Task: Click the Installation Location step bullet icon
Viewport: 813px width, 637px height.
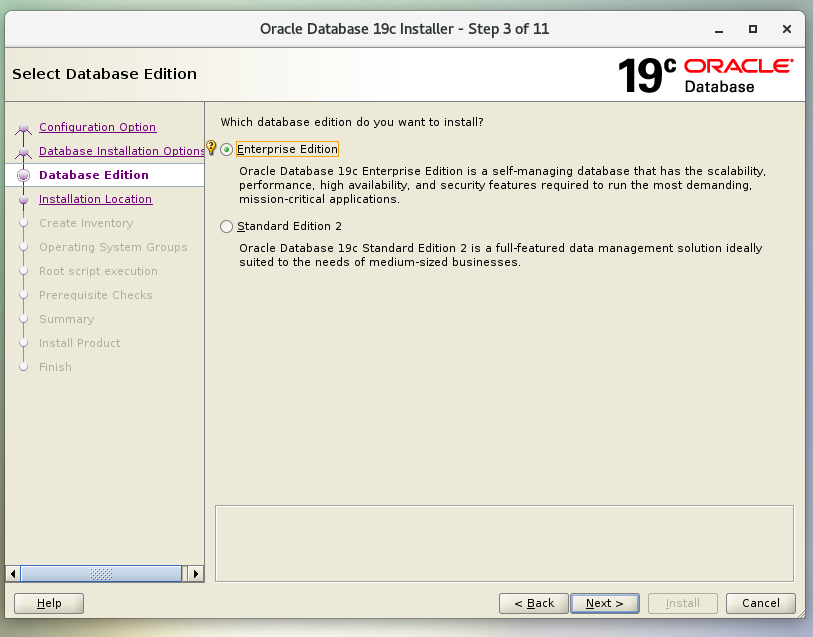Action: pos(24,200)
